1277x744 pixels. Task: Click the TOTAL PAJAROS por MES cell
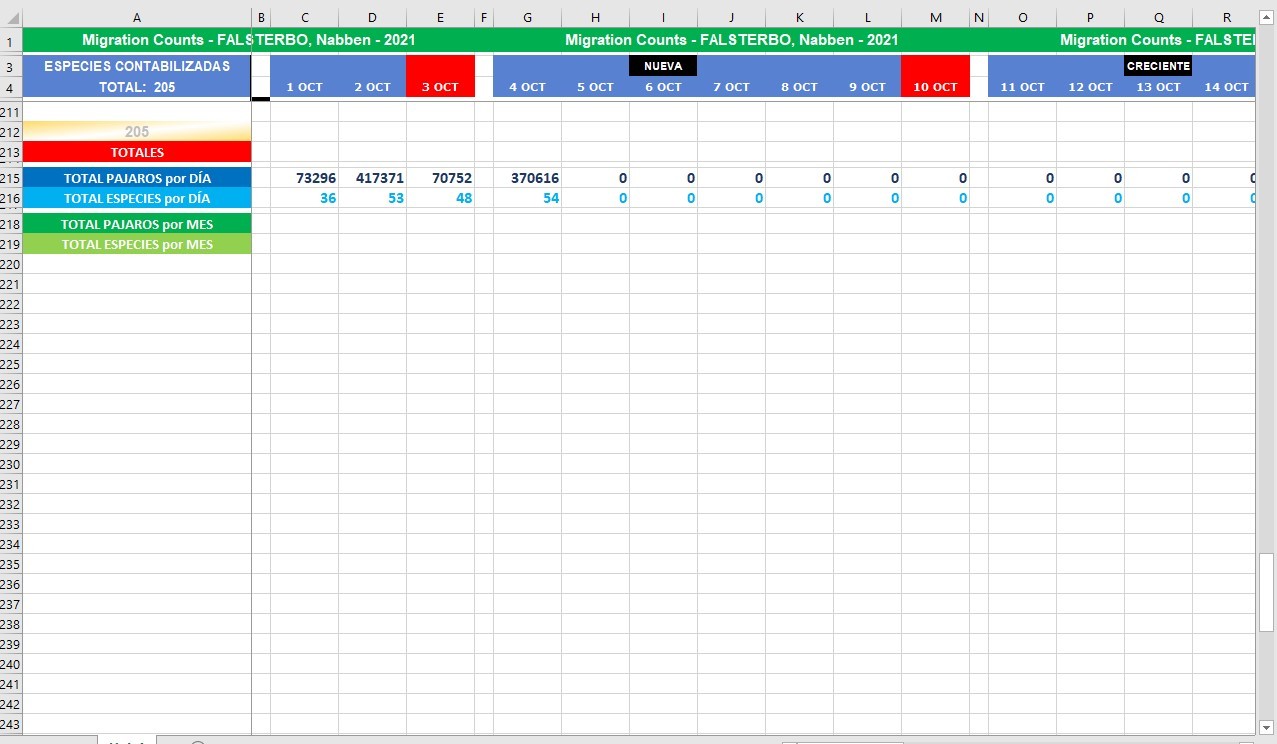137,224
